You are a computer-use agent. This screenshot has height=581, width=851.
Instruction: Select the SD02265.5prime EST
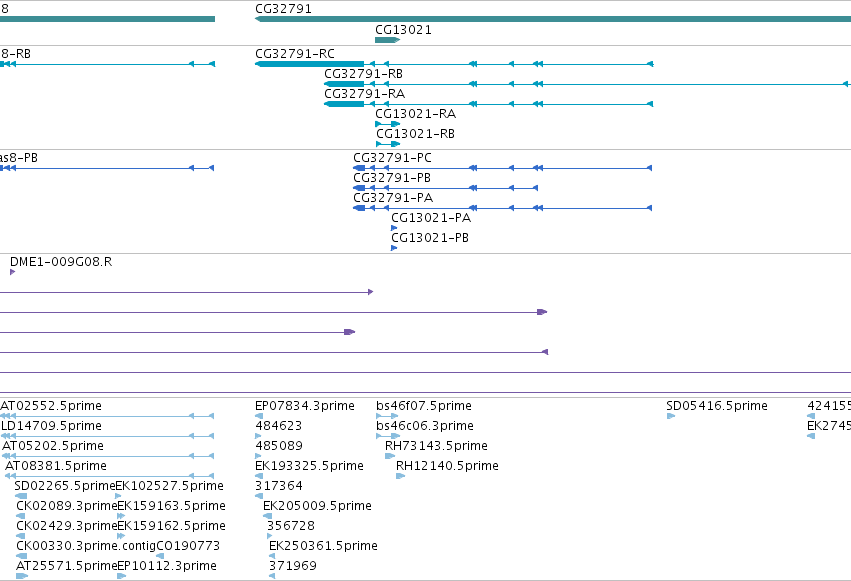point(21,496)
